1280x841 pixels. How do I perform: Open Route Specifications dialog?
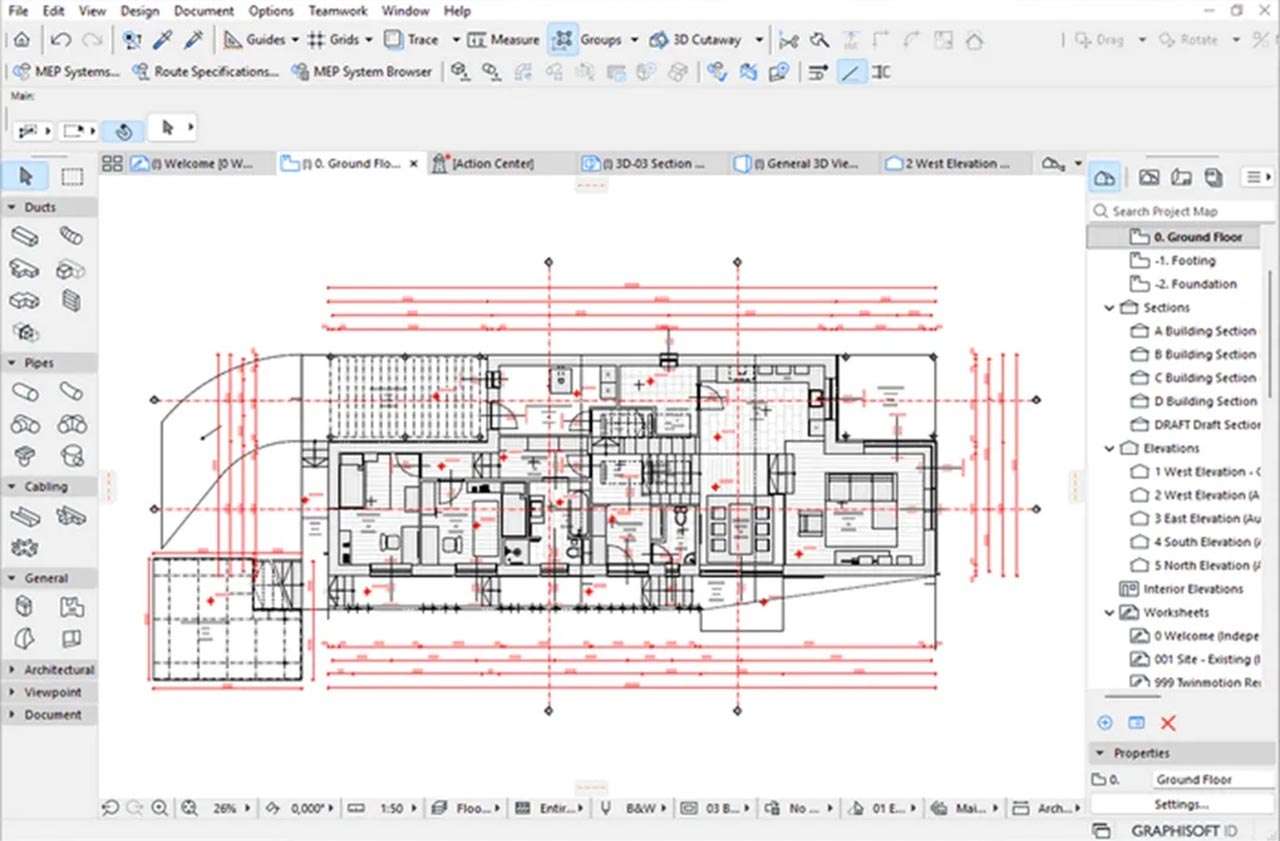point(205,72)
